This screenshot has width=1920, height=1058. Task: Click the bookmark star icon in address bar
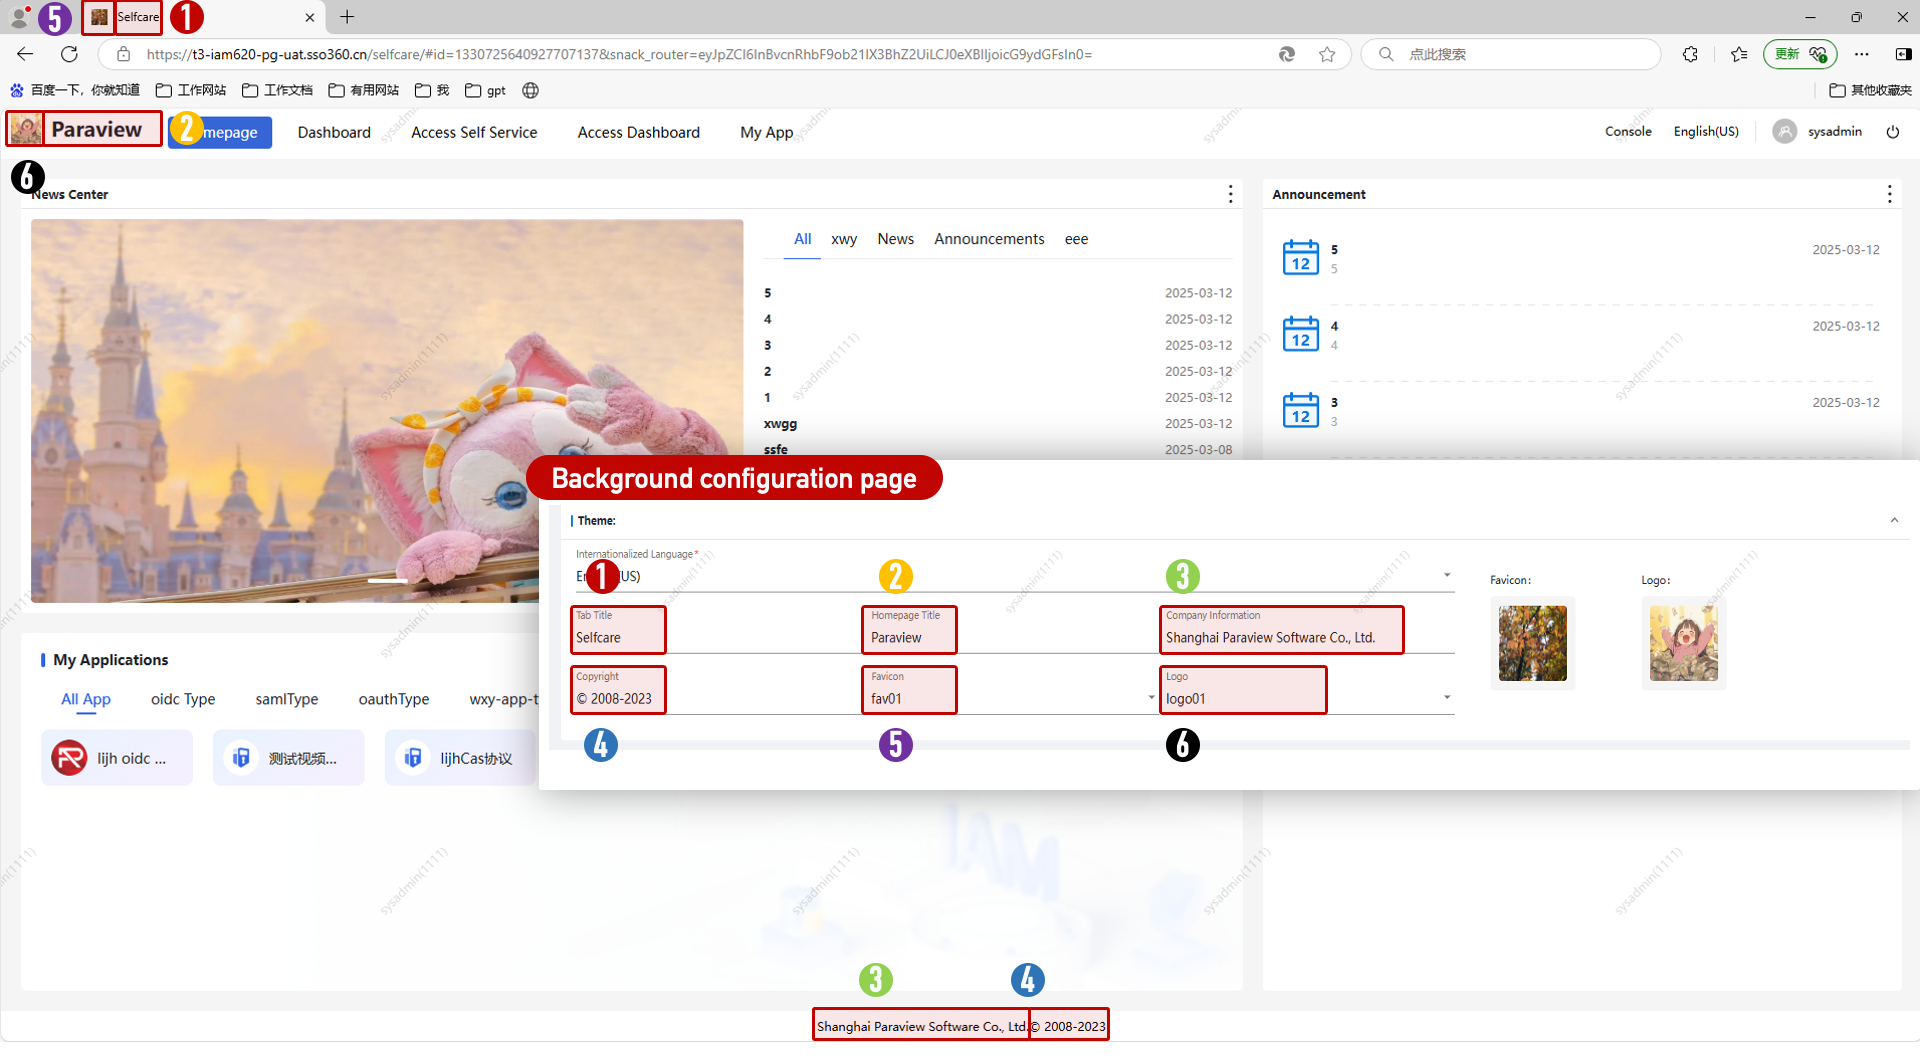[x=1327, y=54]
